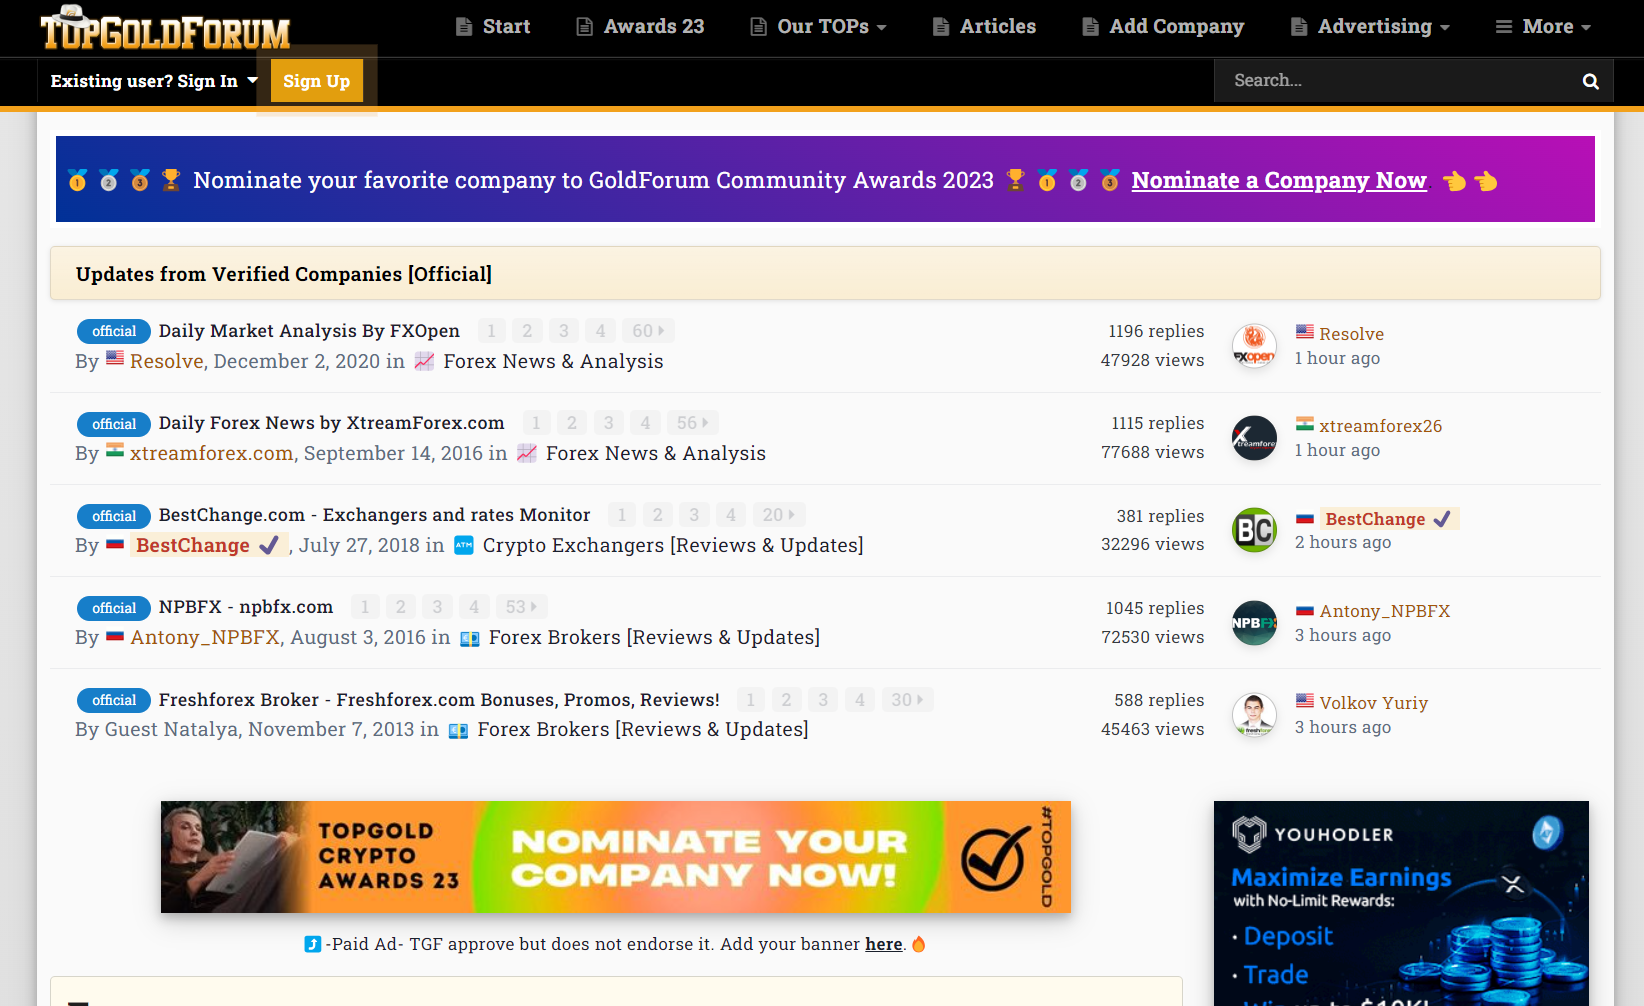Open Crypto Exchangers [Reviews & Updates] category
The image size is (1644, 1006).
[673, 545]
